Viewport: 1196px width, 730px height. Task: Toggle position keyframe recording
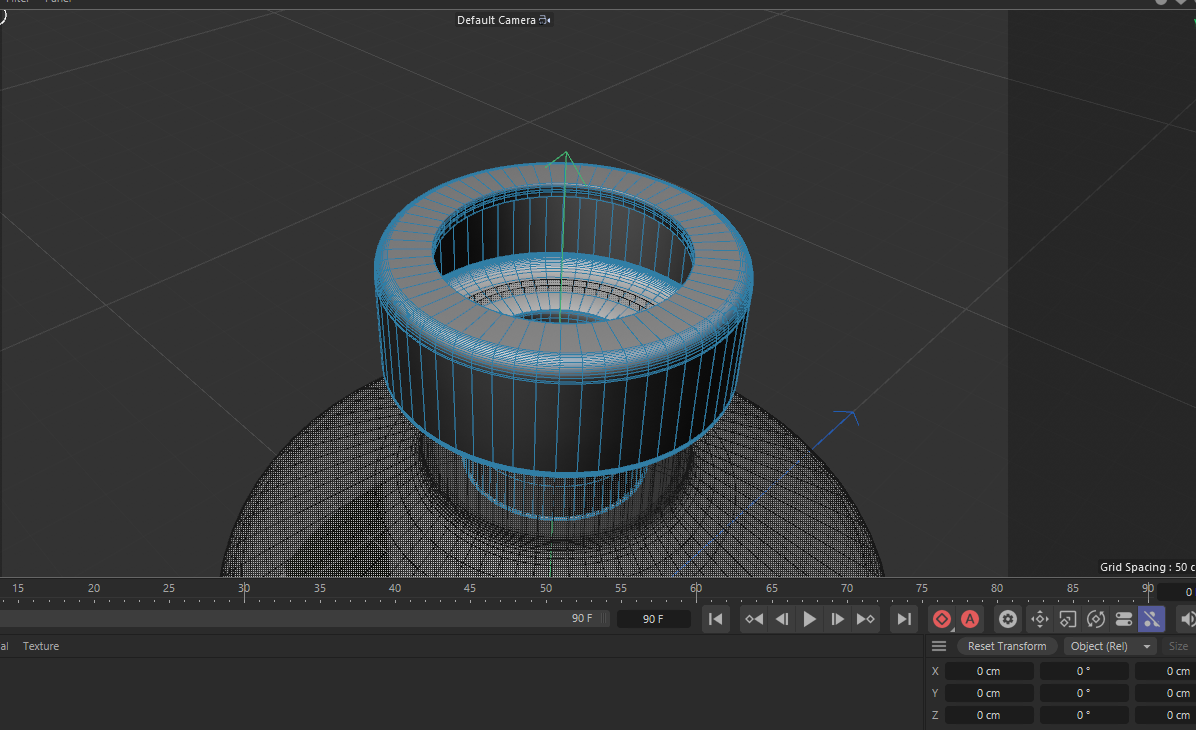click(x=1040, y=619)
